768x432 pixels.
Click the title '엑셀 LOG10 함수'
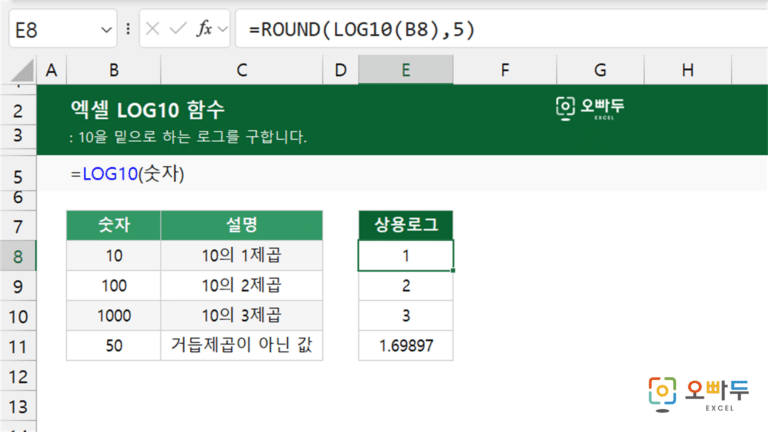pyautogui.click(x=147, y=109)
